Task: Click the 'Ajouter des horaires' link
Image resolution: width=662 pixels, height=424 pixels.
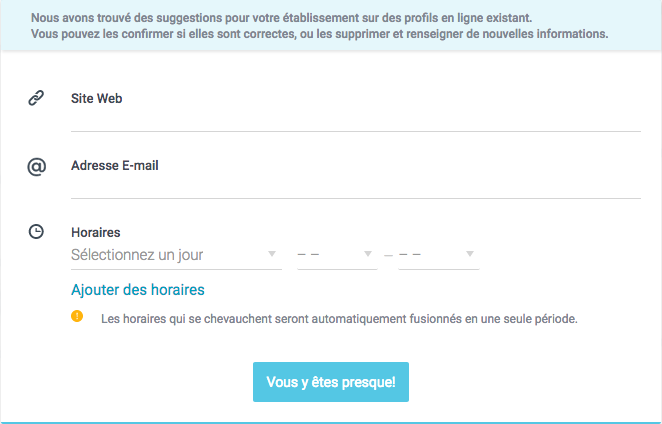Action: (x=138, y=290)
